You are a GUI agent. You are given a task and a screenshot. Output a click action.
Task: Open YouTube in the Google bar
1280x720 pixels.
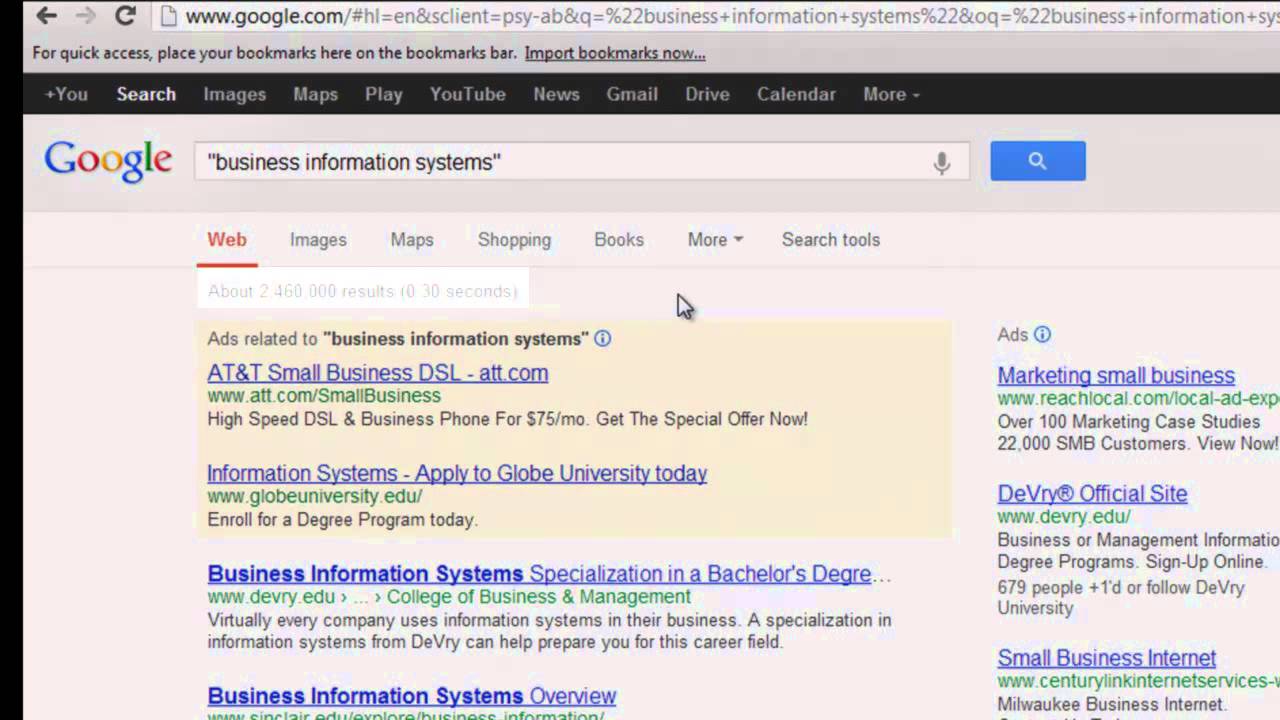click(467, 94)
